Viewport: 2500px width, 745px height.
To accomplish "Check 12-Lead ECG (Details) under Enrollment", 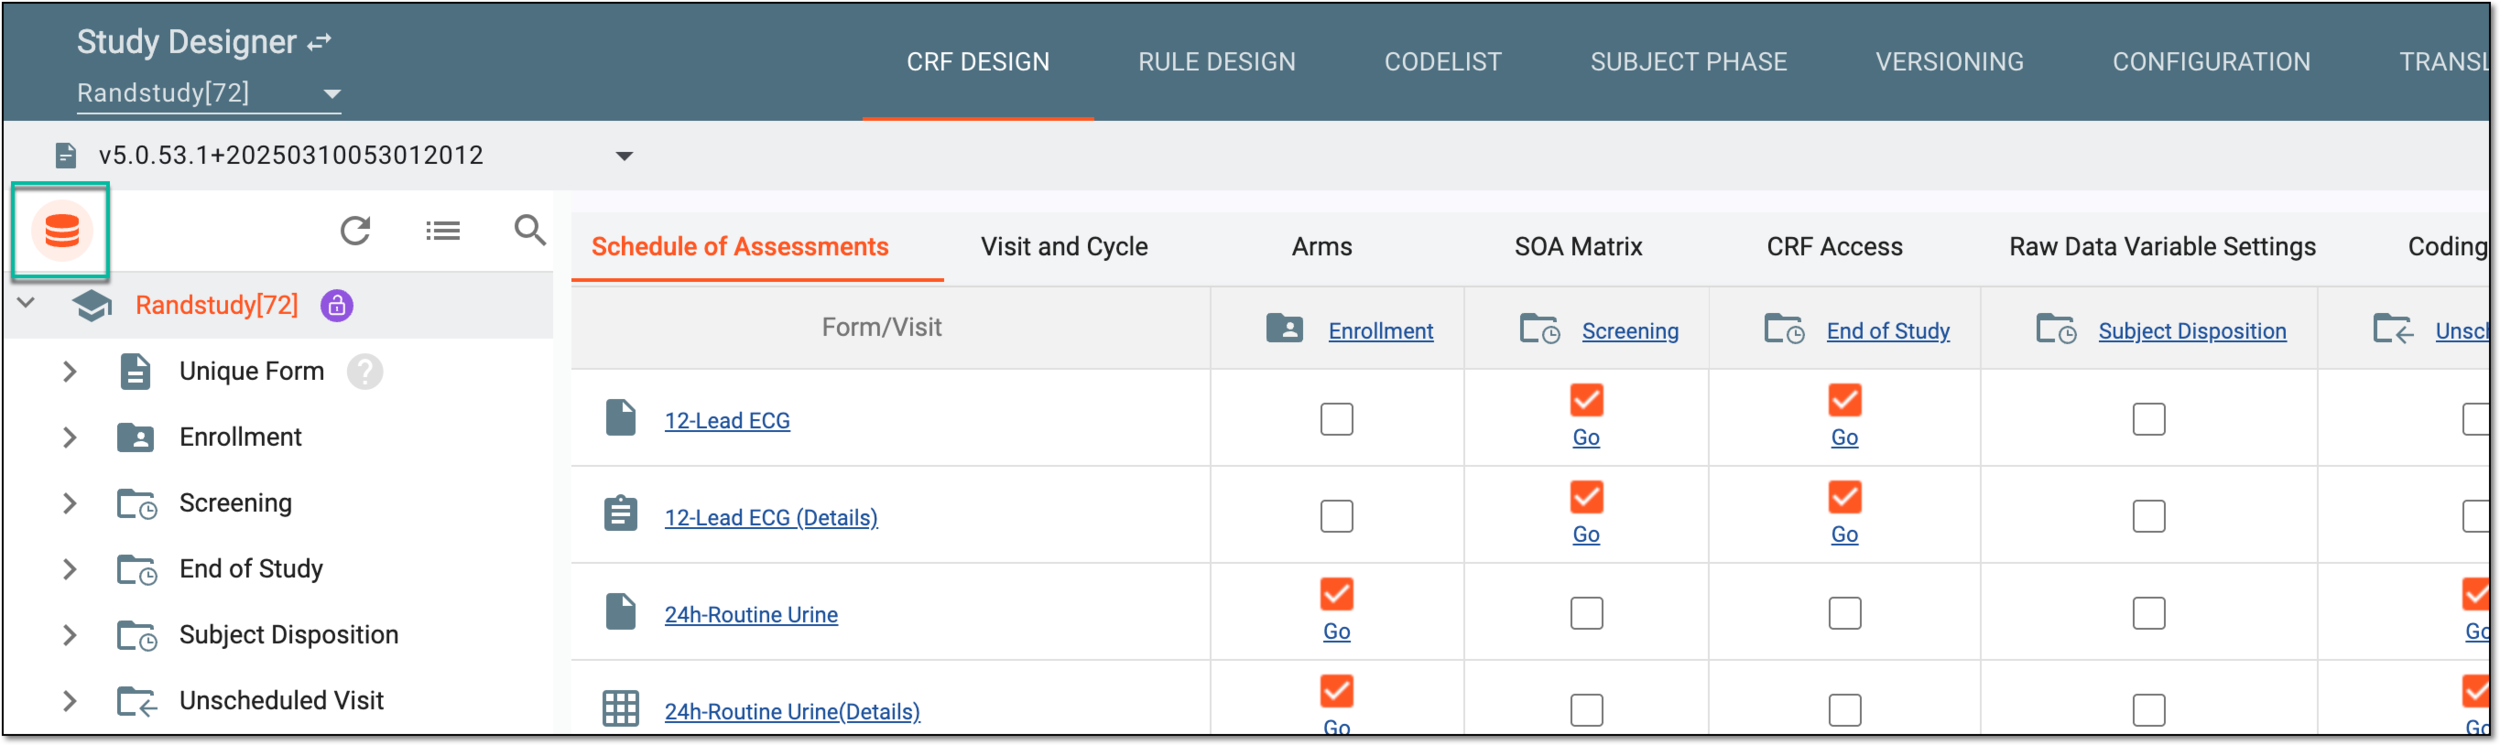I will pos(1336,516).
